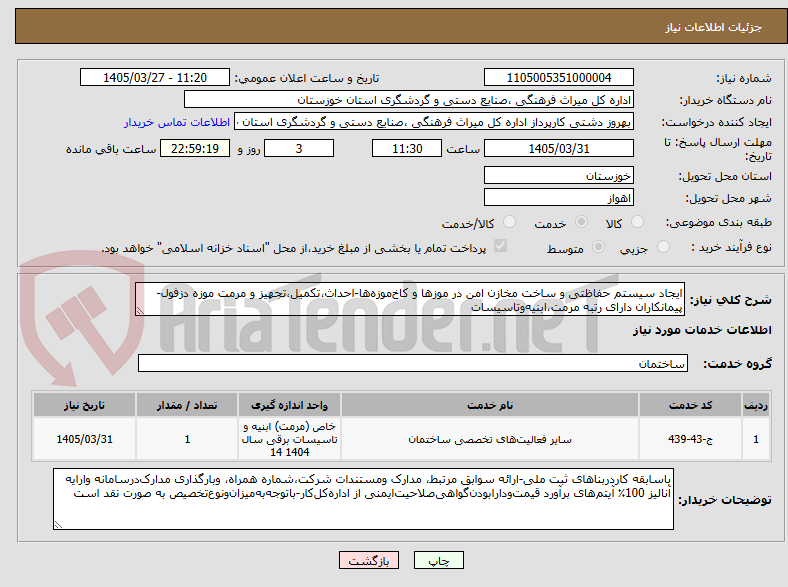Click the service name سایر فعالیت‌های تخصصی ساختمان

(x=490, y=440)
